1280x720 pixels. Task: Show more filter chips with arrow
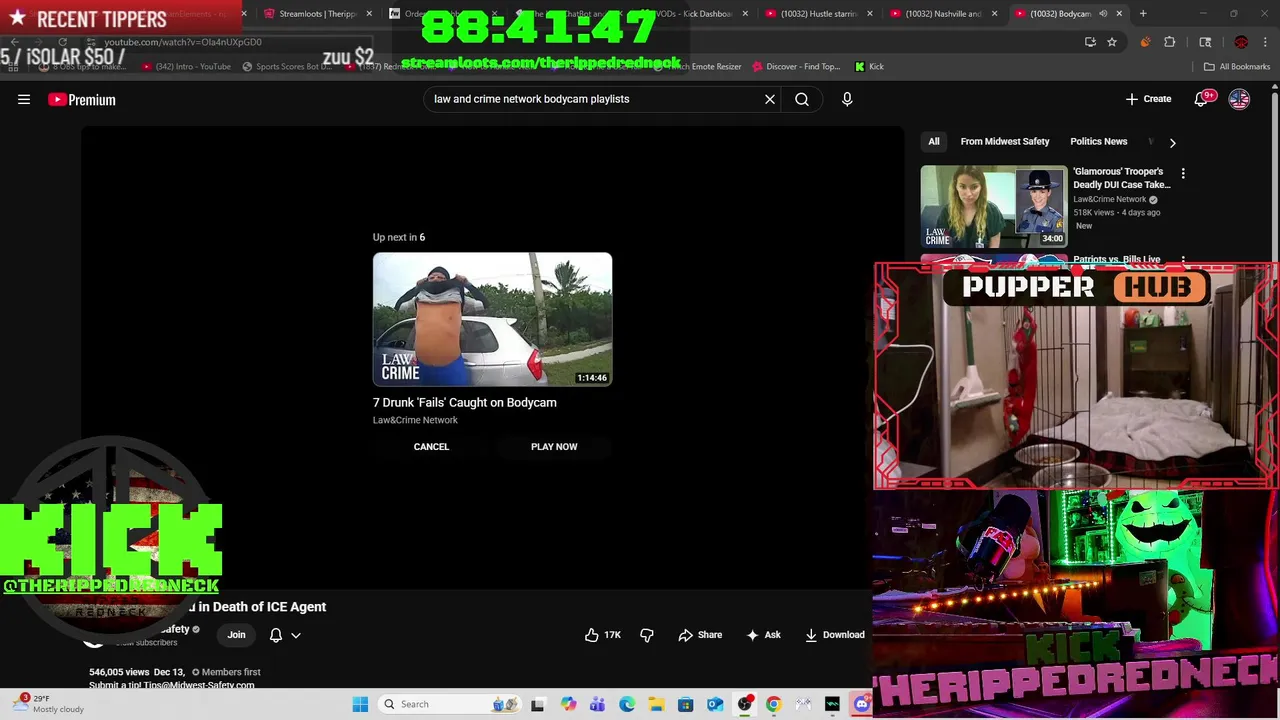[1172, 142]
